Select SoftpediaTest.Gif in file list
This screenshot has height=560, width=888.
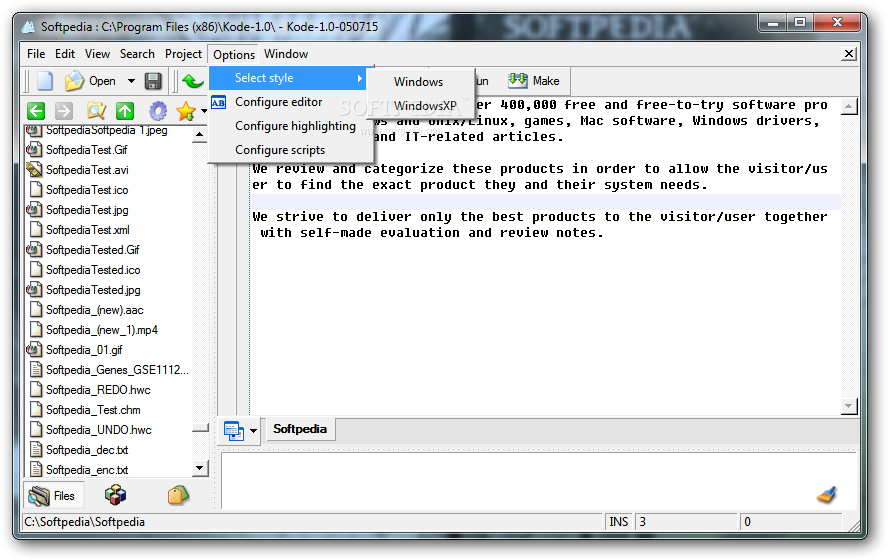click(x=87, y=150)
